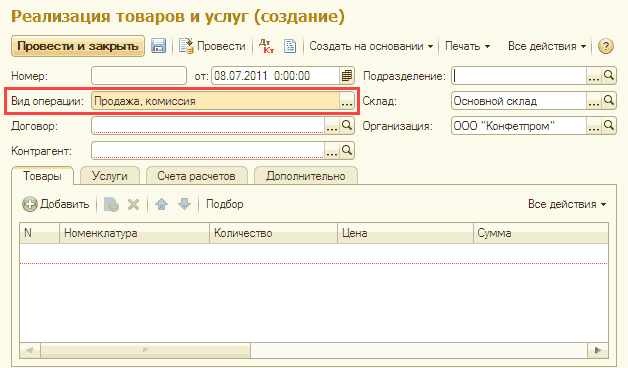Click the Цена column header
The image size is (628, 368).
[405, 233]
